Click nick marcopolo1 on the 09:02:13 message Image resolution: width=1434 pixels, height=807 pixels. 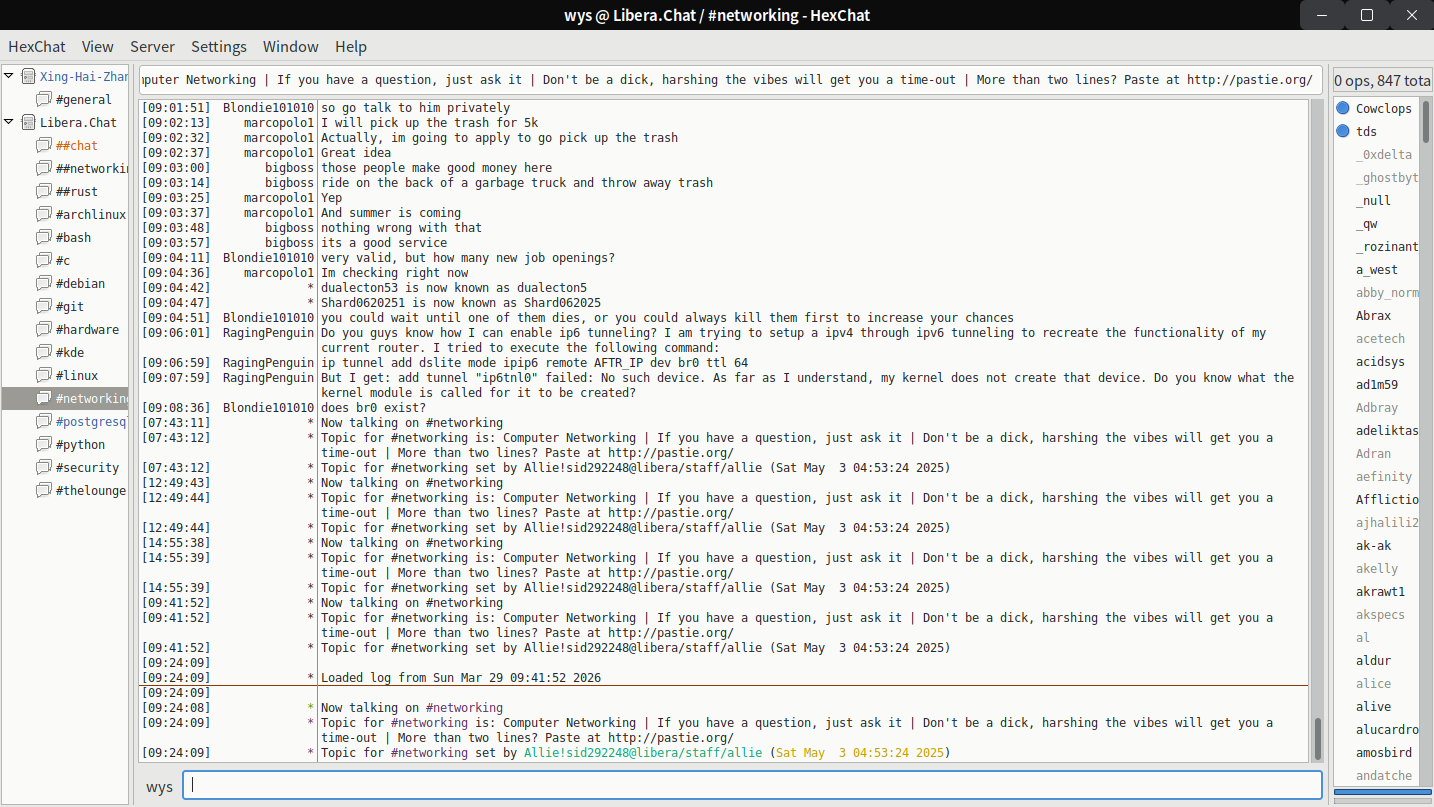tap(279, 123)
